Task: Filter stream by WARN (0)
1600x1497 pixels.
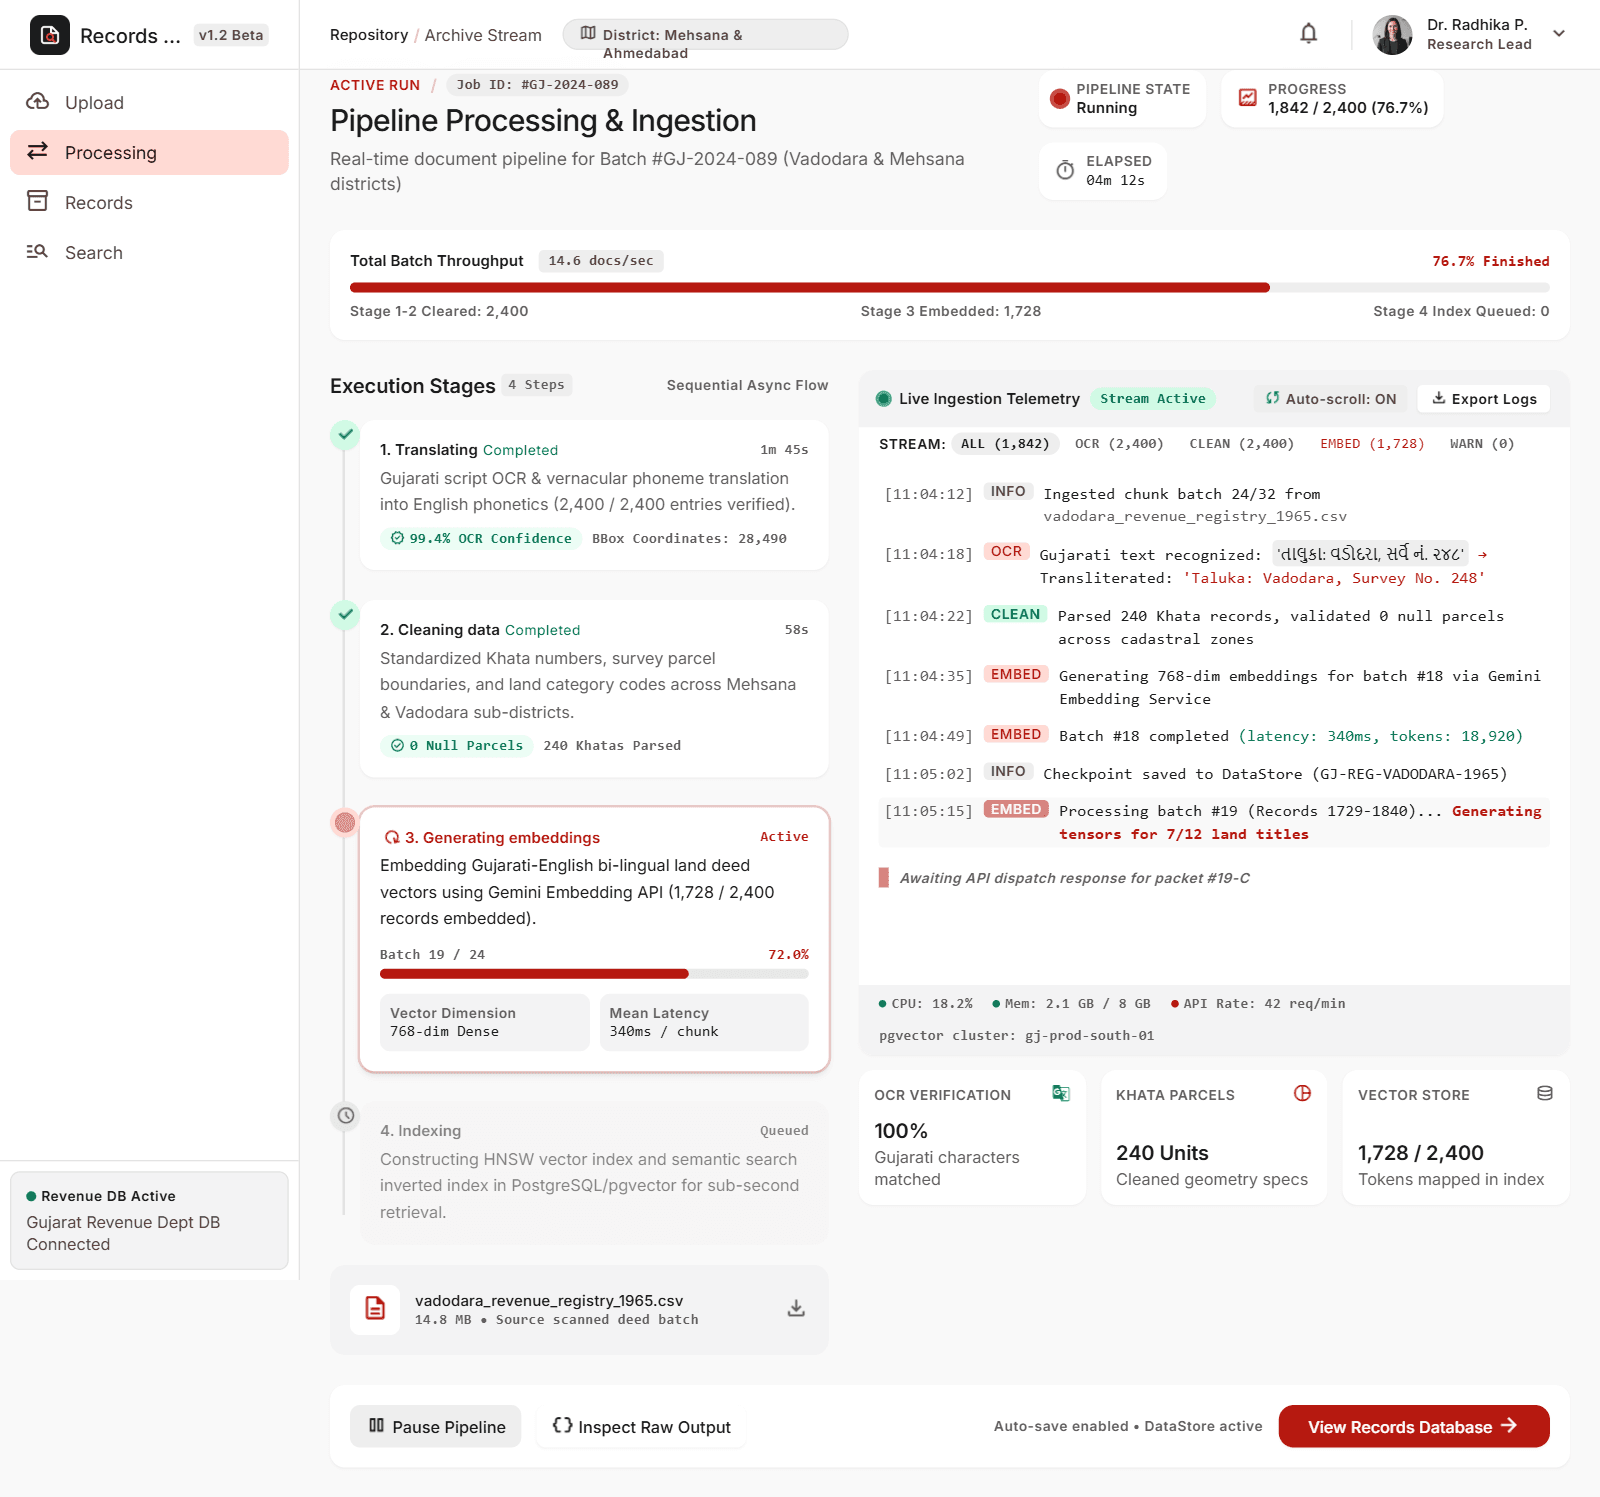Action: click(x=1482, y=444)
